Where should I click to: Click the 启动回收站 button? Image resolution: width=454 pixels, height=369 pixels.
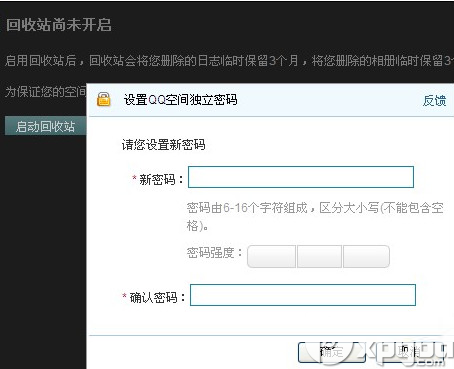click(46, 126)
